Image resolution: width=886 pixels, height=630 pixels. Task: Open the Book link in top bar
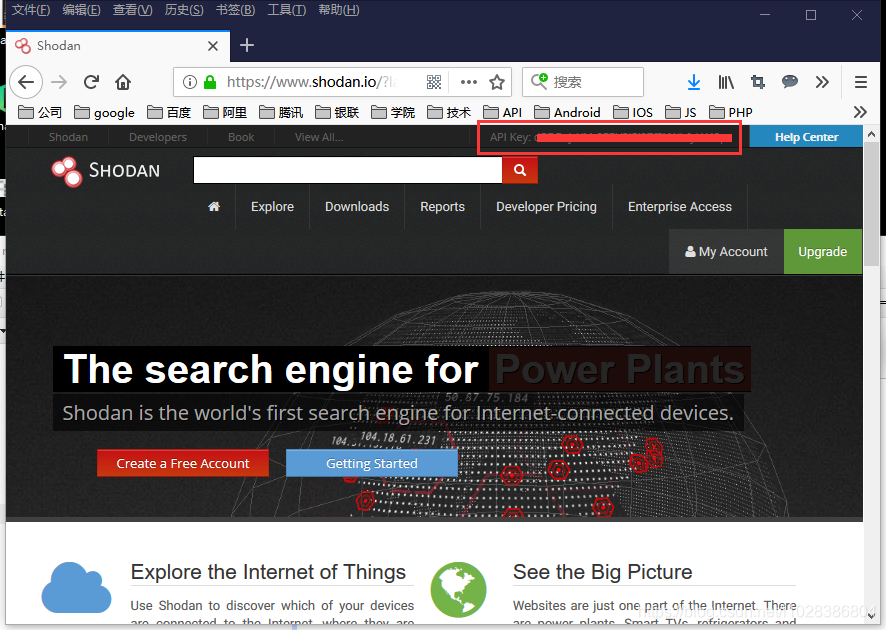click(x=241, y=137)
